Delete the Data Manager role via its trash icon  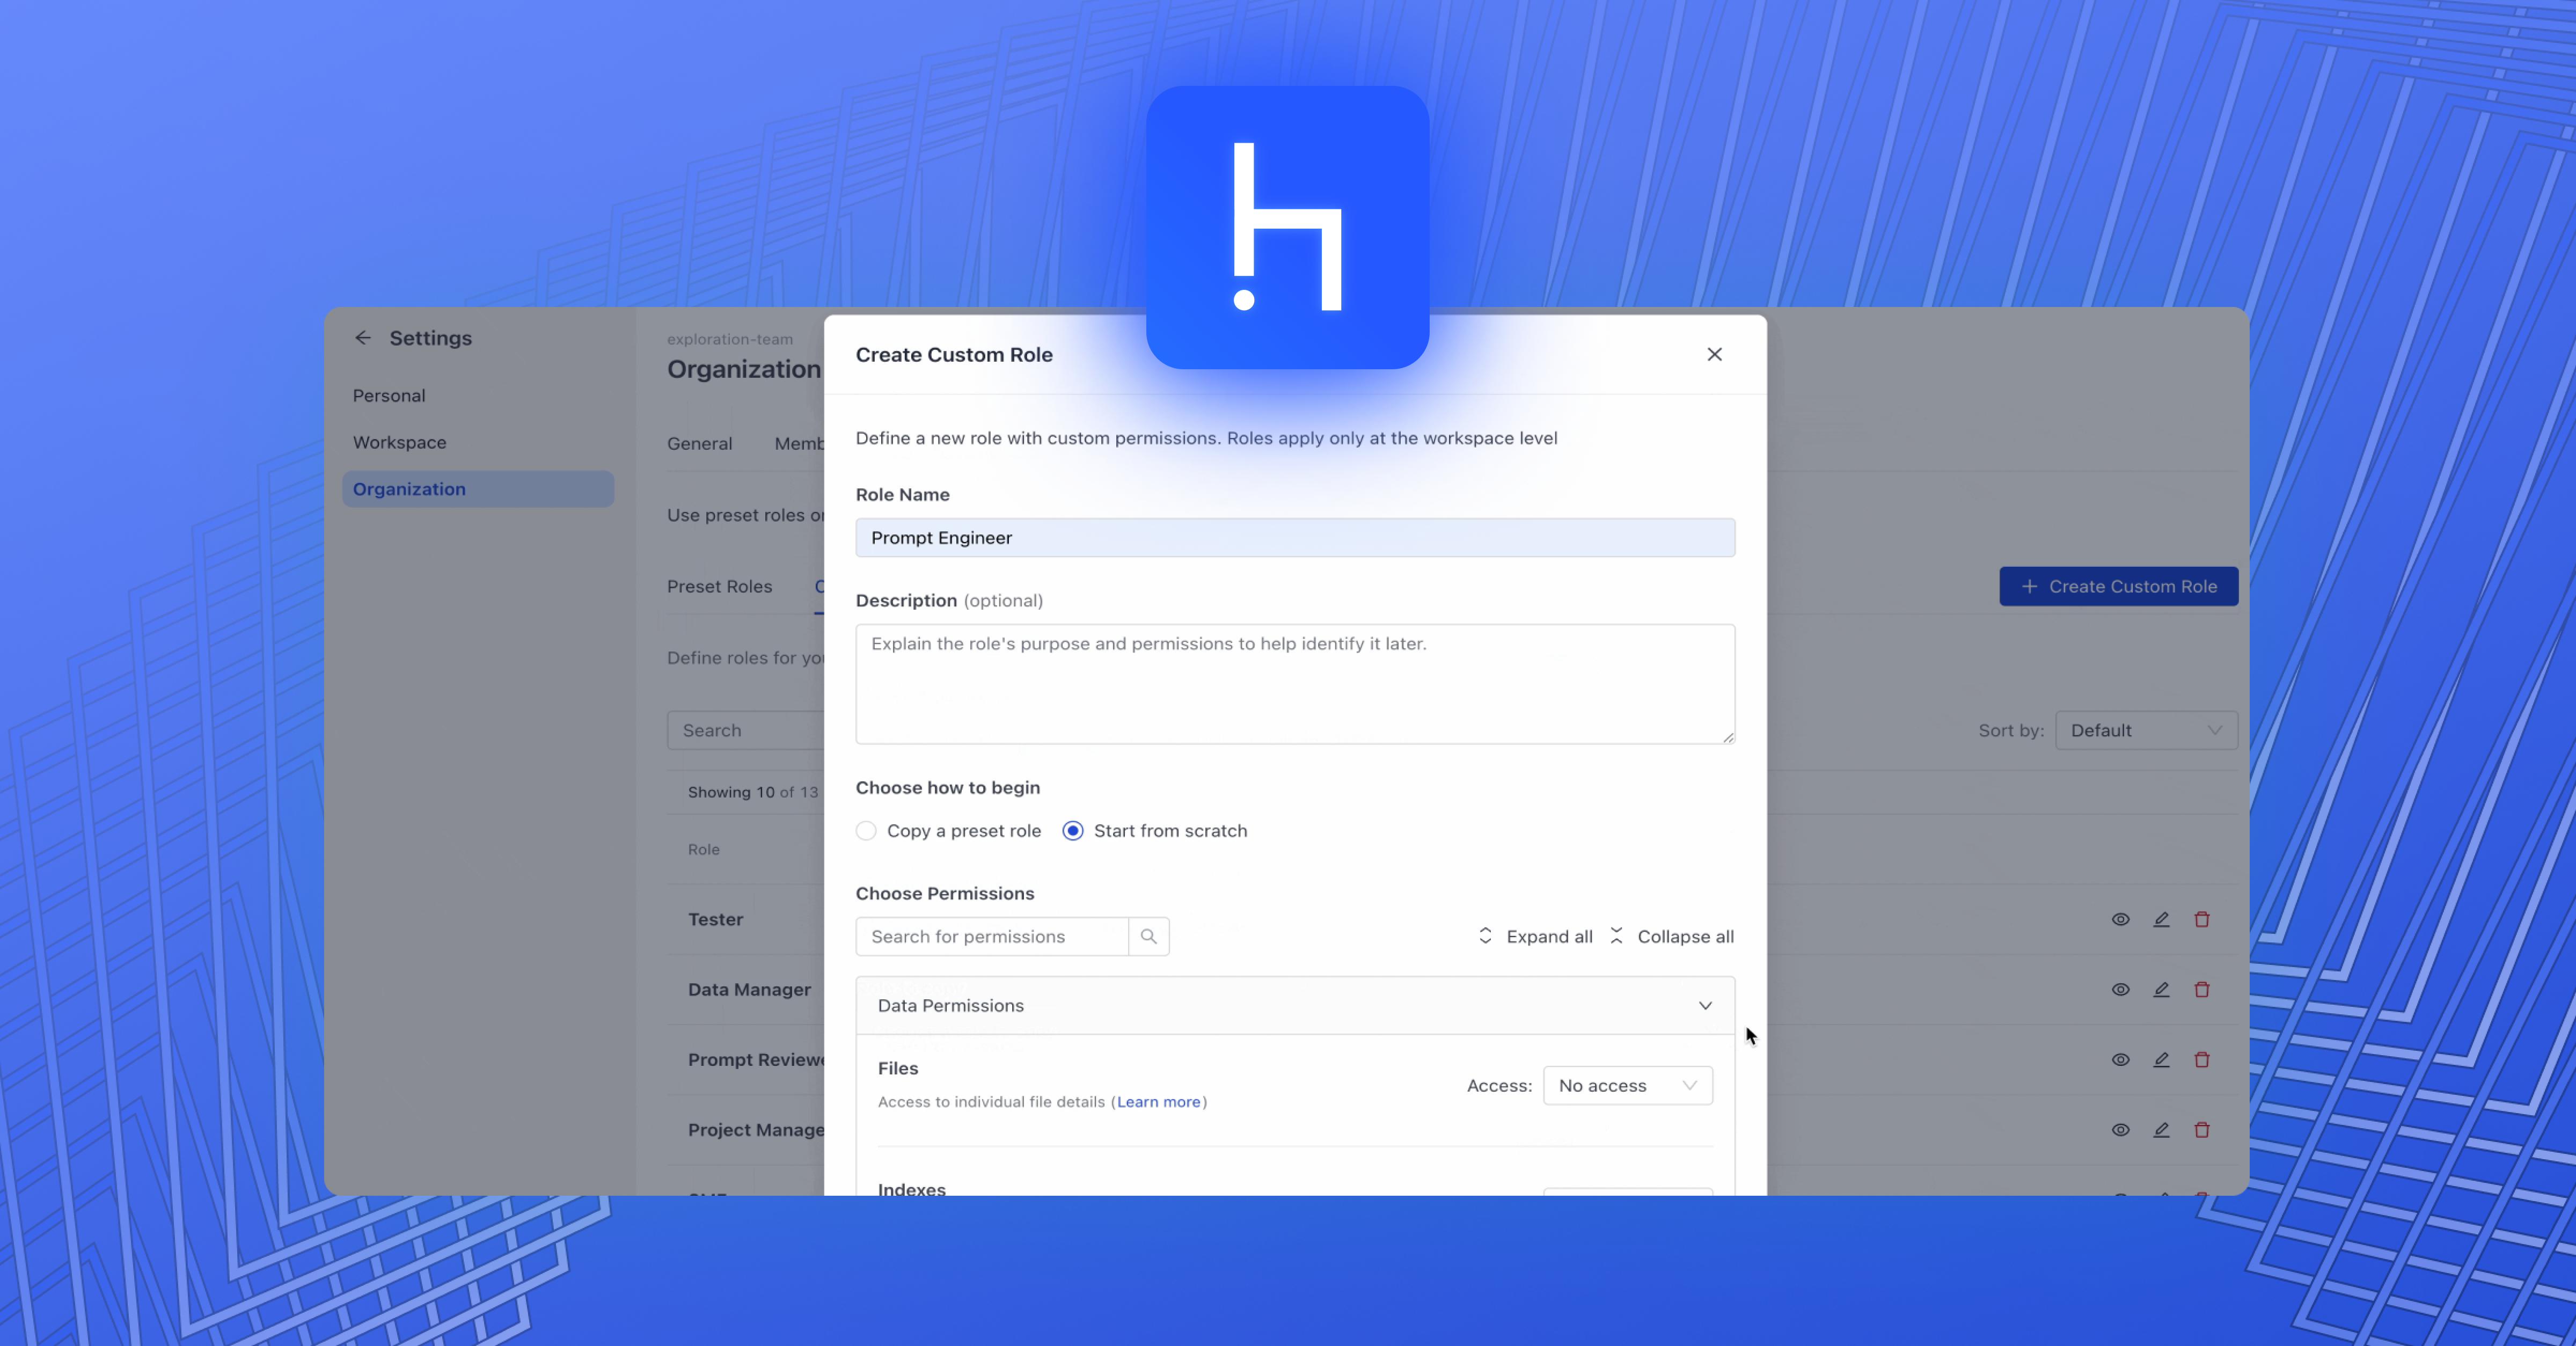point(2201,989)
